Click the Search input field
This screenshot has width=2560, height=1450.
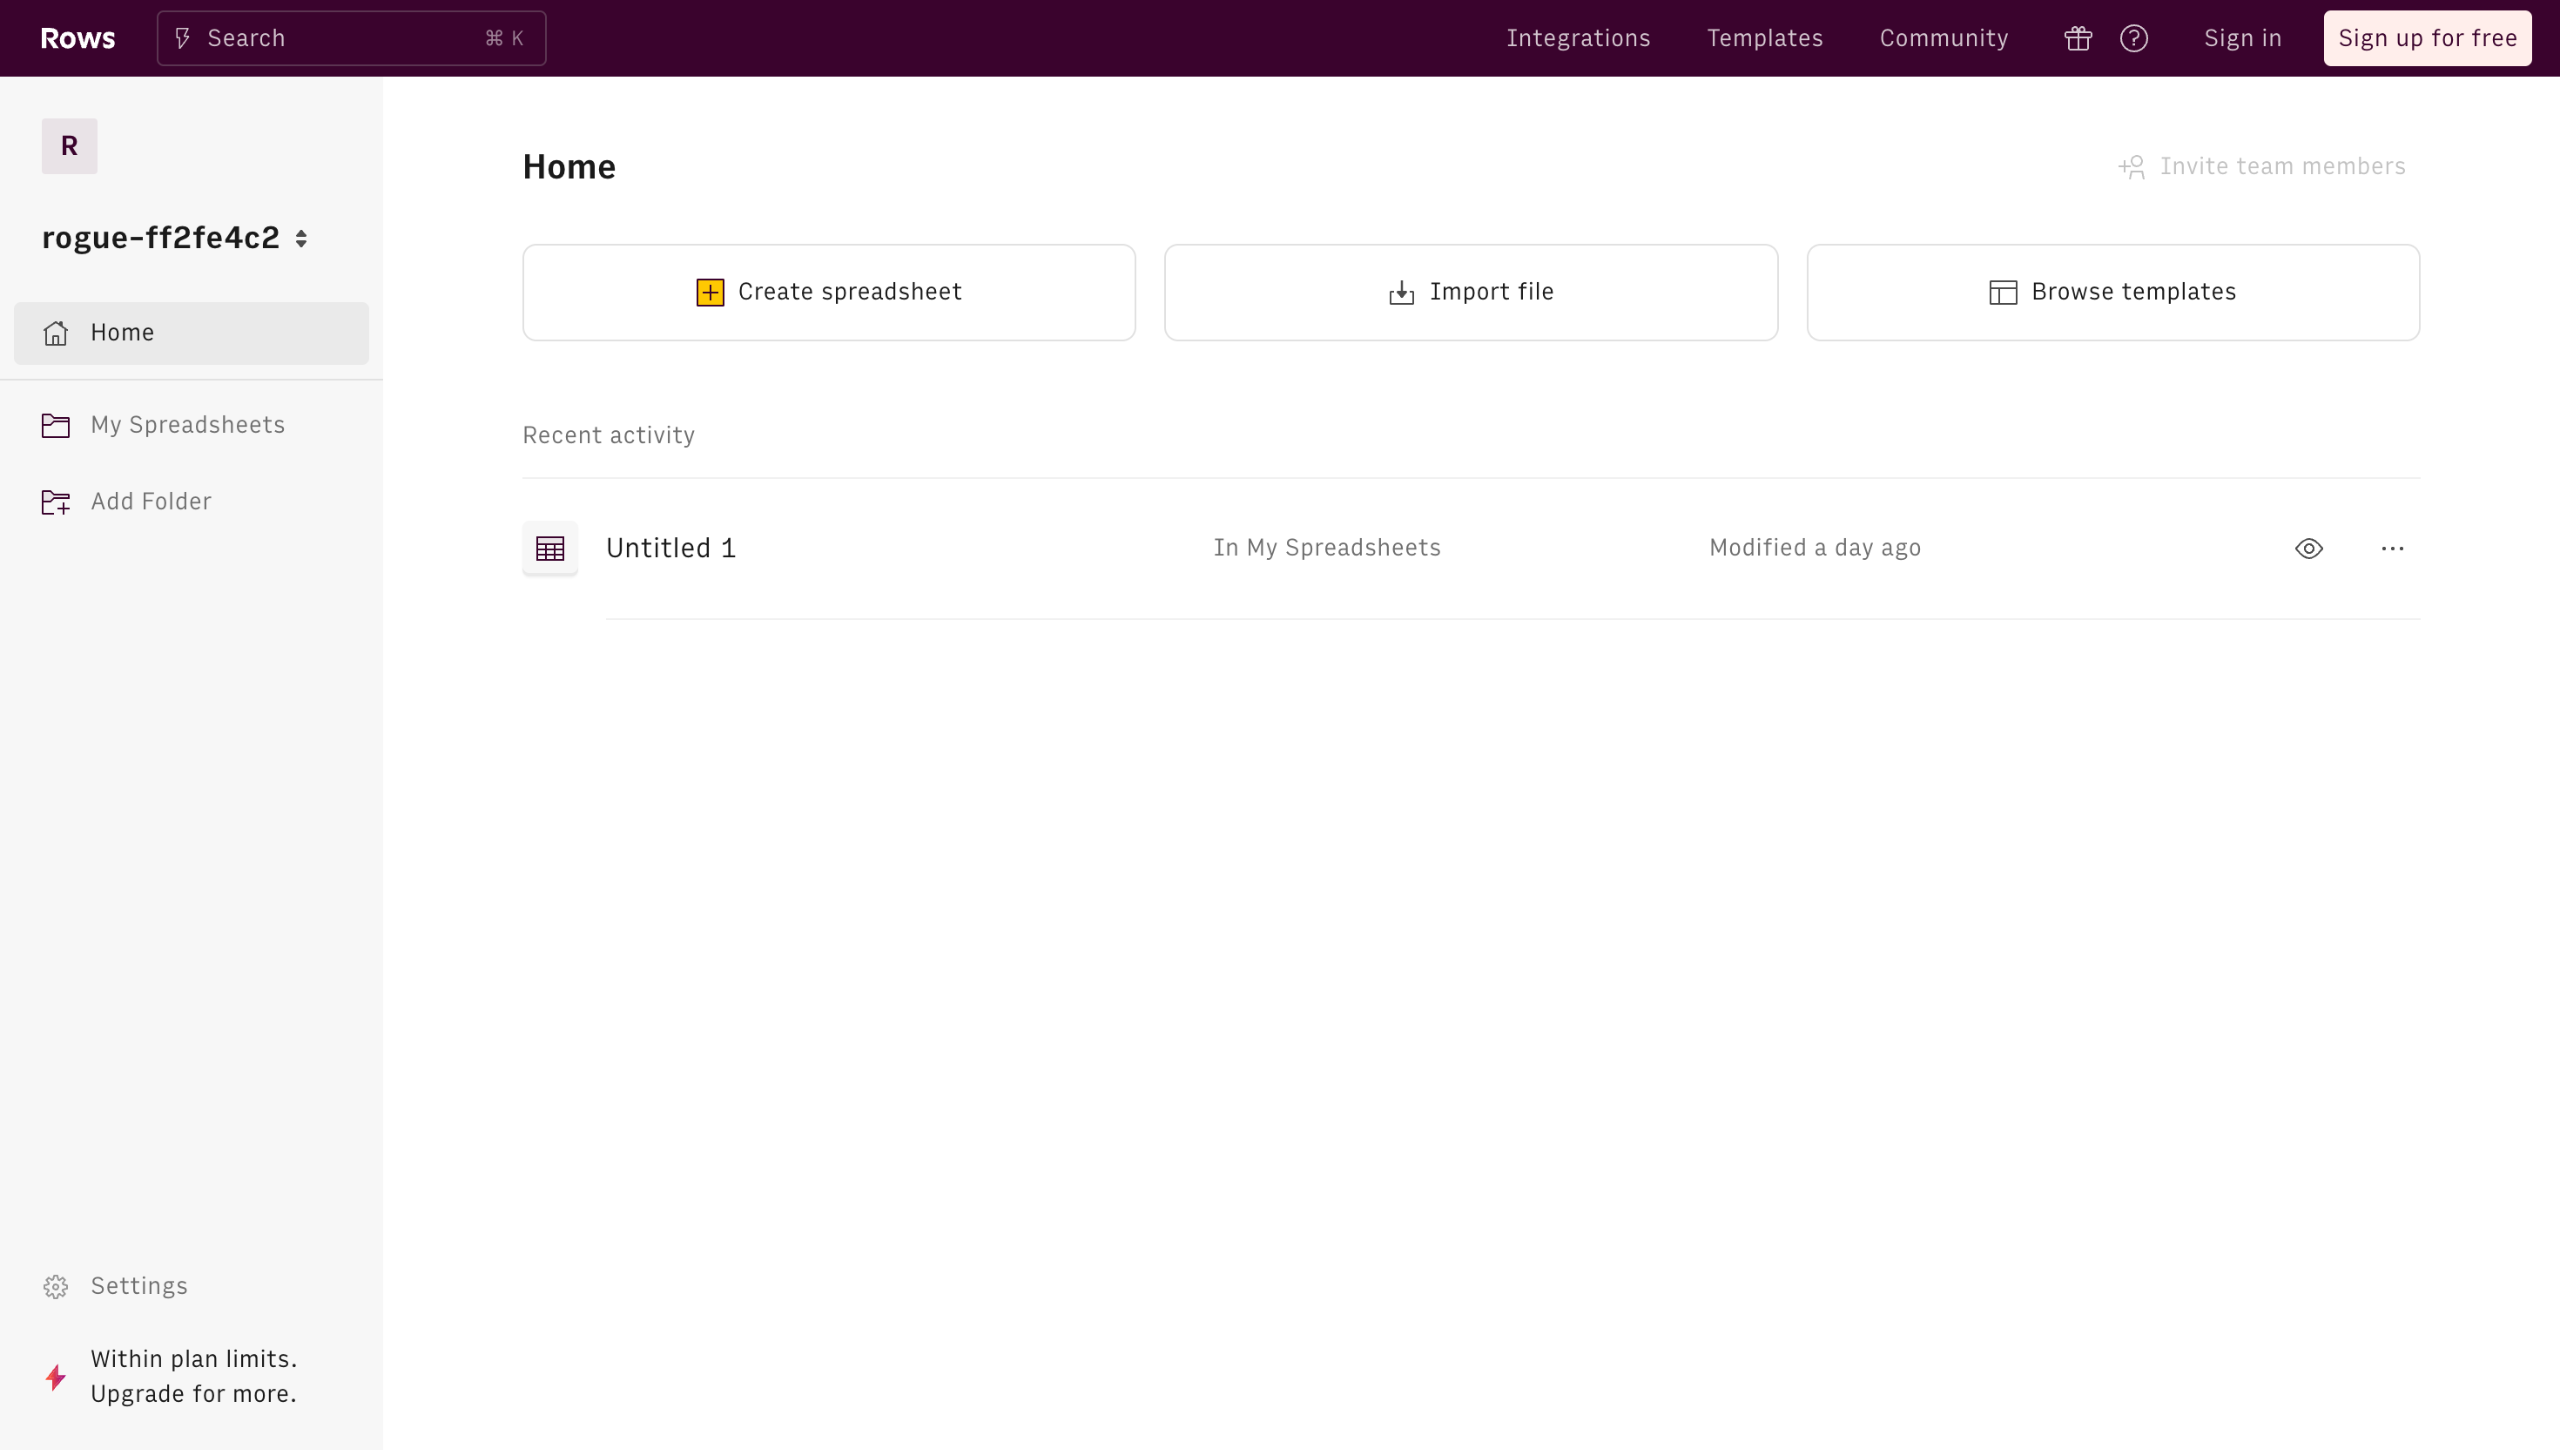351,38
